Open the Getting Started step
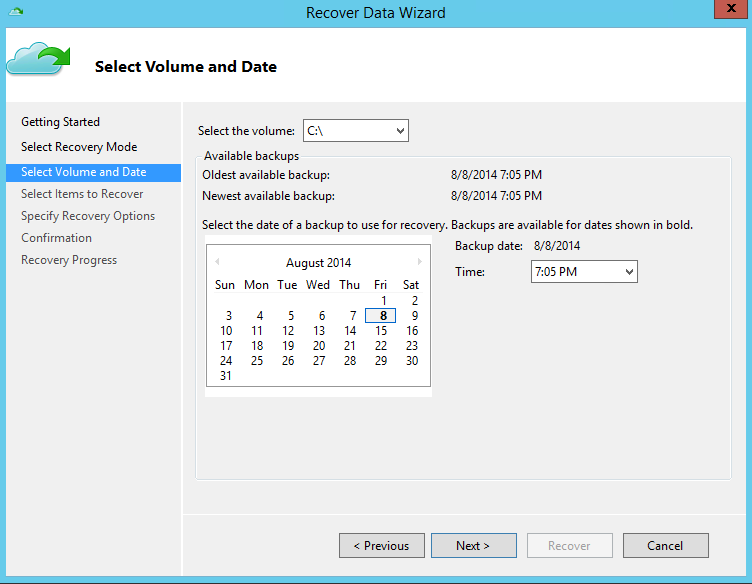 60,122
